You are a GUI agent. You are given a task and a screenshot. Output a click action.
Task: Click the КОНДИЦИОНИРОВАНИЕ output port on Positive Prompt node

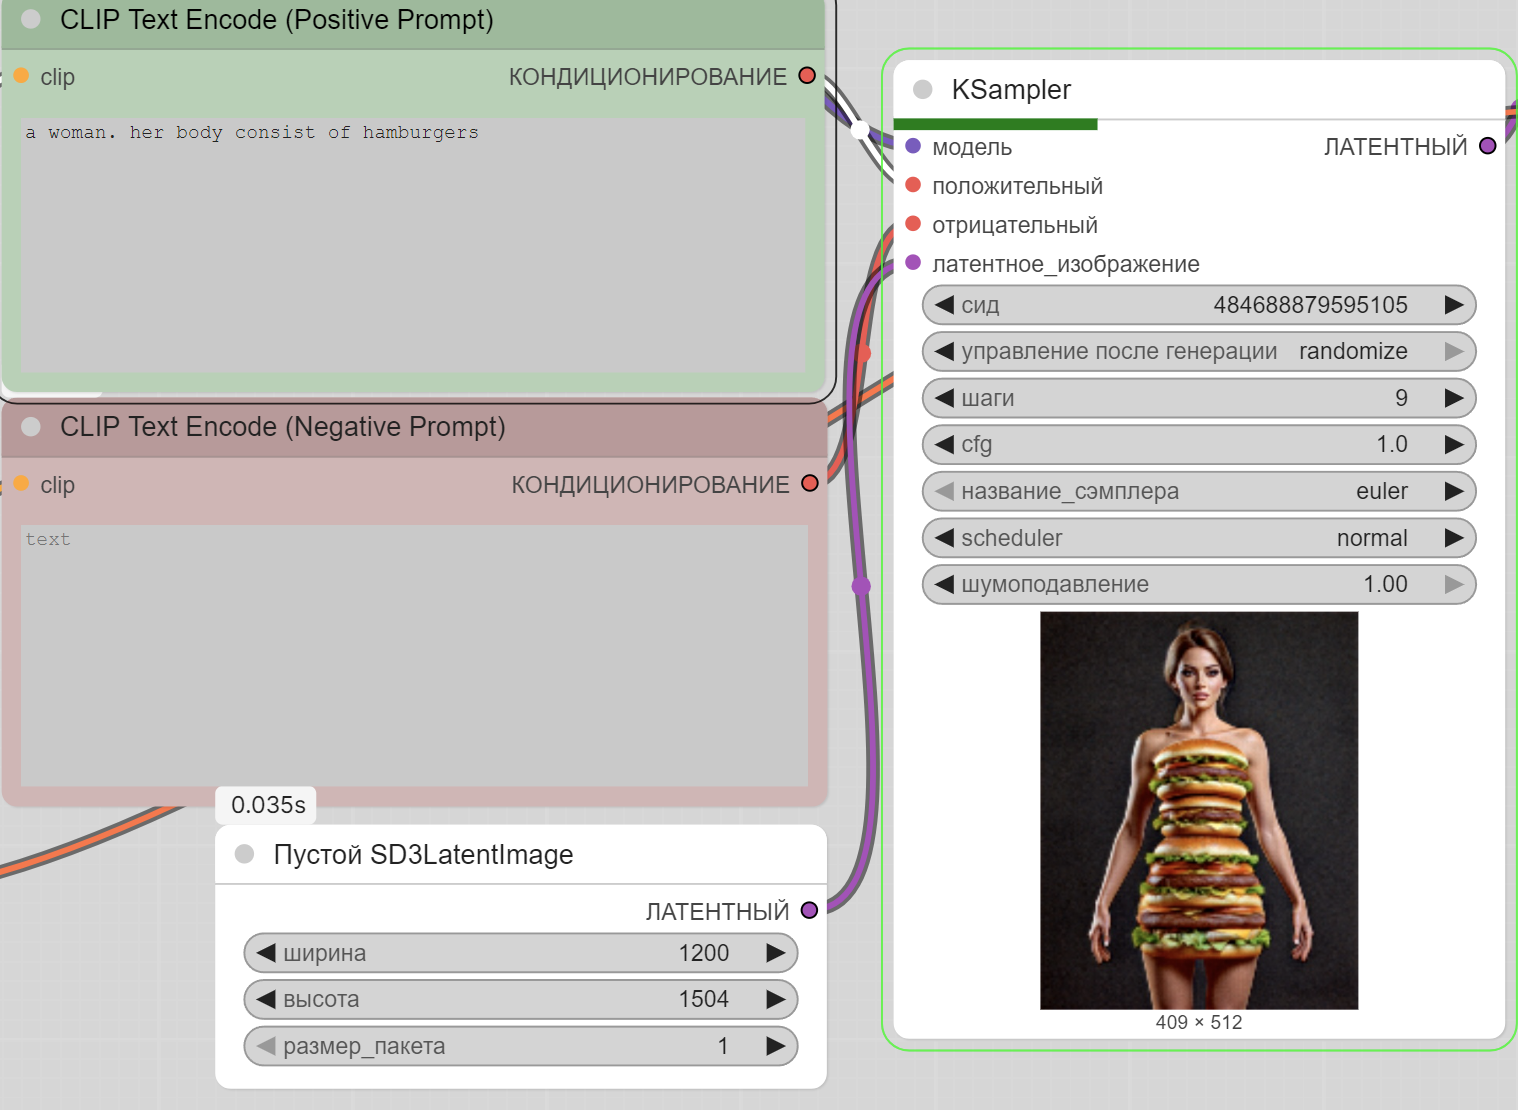pyautogui.click(x=807, y=76)
